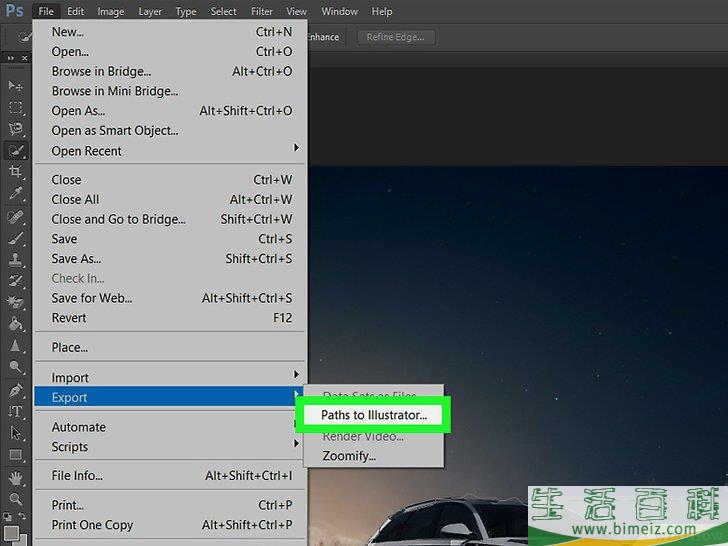Choose New from the File menu
Image resolution: width=728 pixels, height=546 pixels.
click(170, 32)
